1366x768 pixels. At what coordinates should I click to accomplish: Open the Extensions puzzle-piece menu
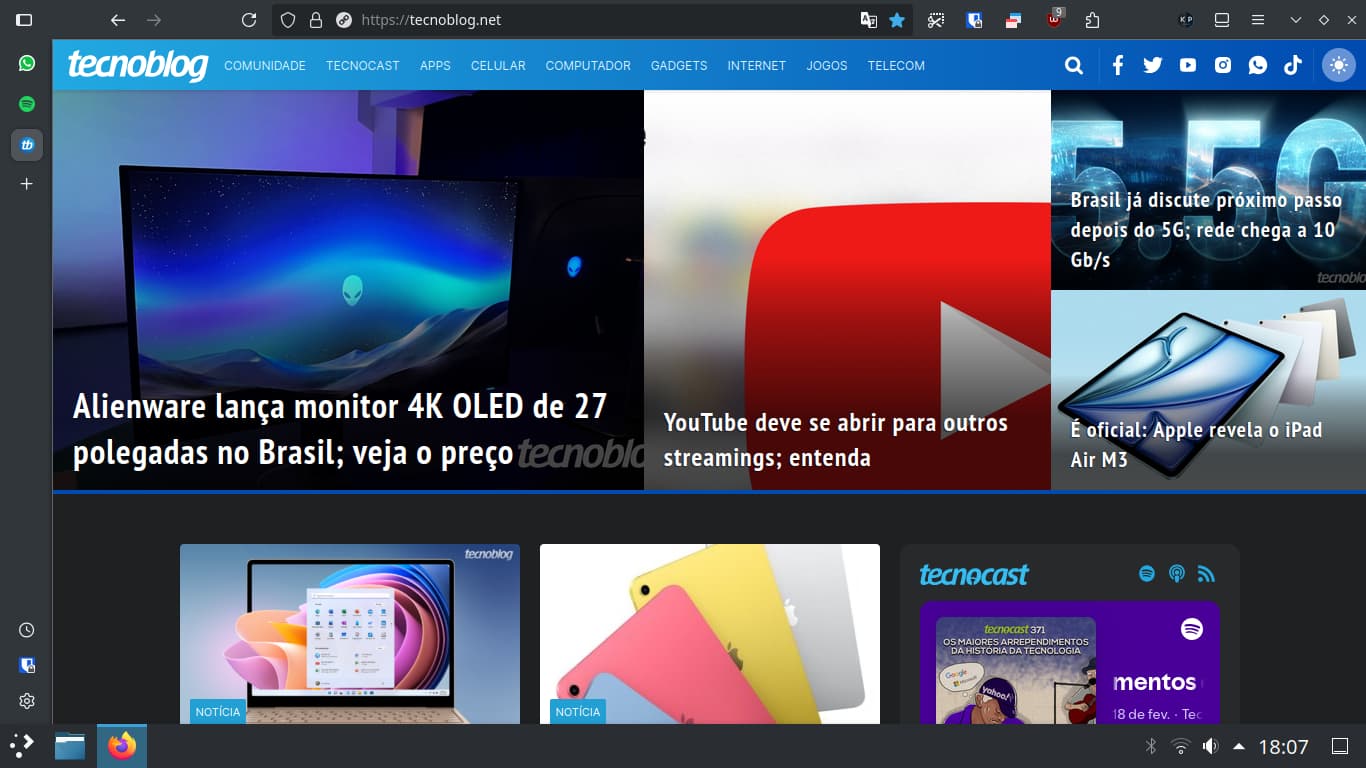tap(1092, 20)
